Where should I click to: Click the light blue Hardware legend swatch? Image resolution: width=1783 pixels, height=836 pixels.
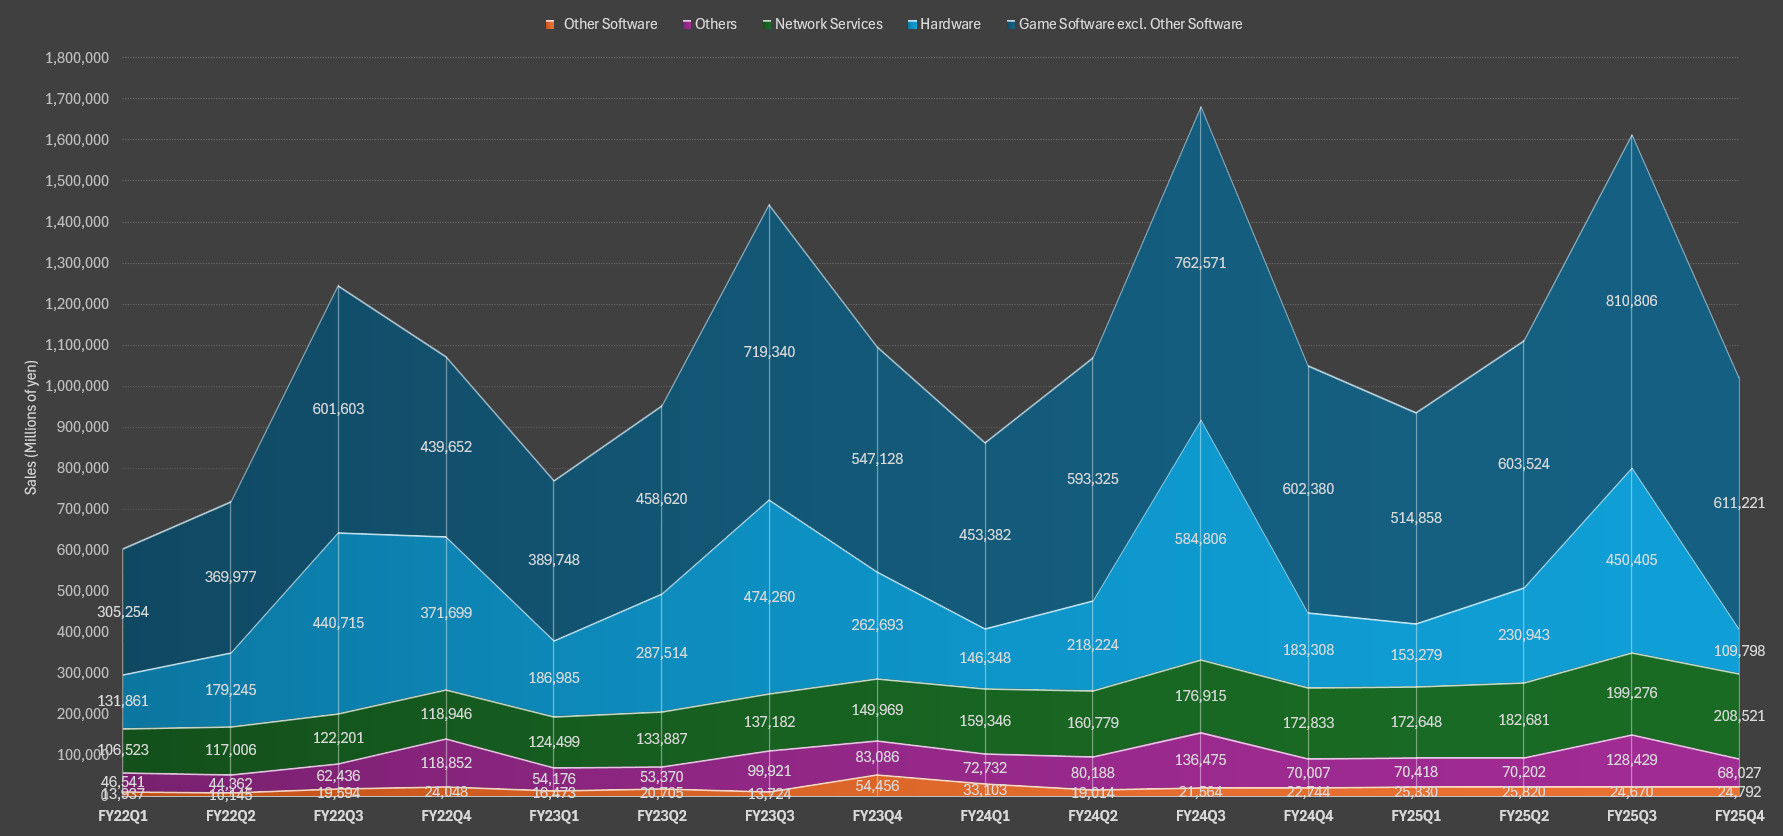912,24
